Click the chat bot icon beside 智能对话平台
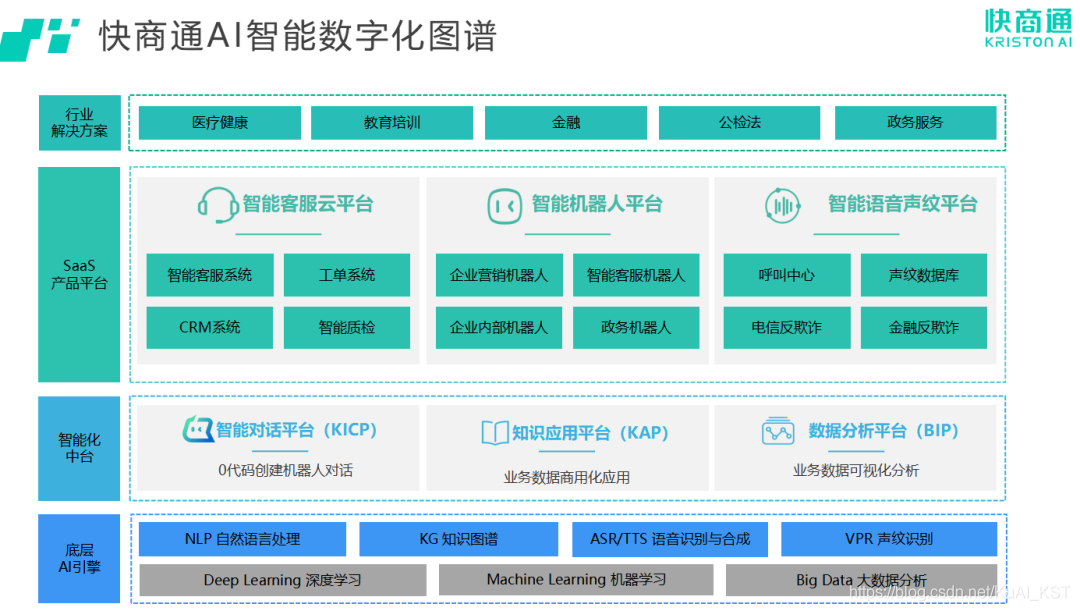The width and height of the screenshot is (1080, 611). pos(198,429)
